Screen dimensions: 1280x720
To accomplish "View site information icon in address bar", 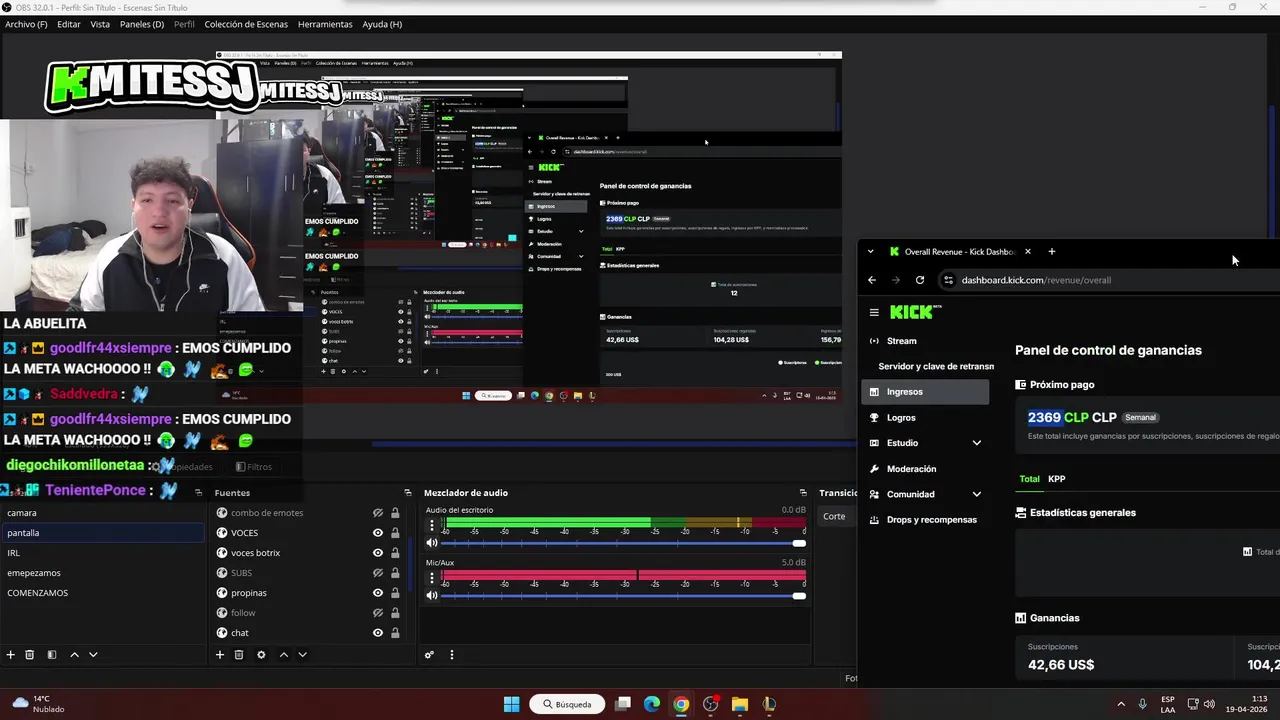I will tap(948, 280).
